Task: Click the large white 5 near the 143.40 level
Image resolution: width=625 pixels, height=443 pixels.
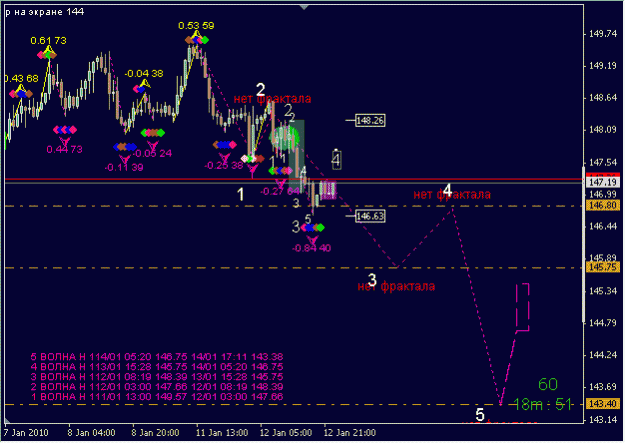Action: (x=480, y=415)
